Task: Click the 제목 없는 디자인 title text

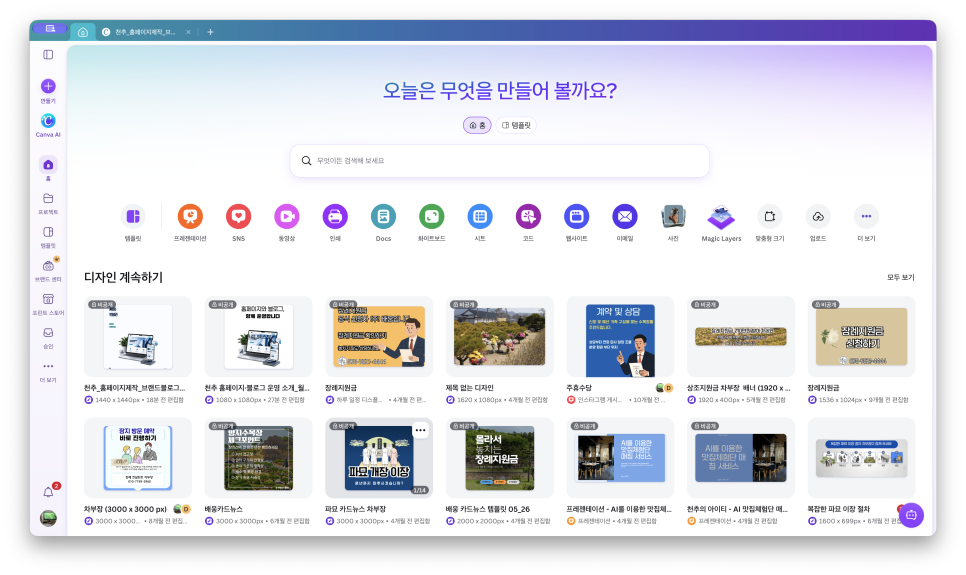Action: 469,388
